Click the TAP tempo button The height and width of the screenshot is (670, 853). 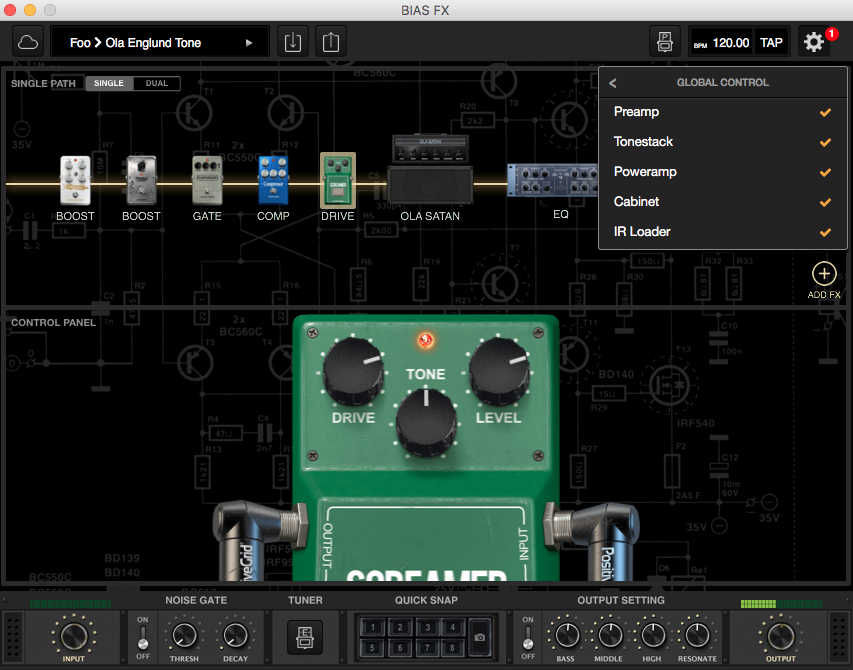click(x=771, y=42)
